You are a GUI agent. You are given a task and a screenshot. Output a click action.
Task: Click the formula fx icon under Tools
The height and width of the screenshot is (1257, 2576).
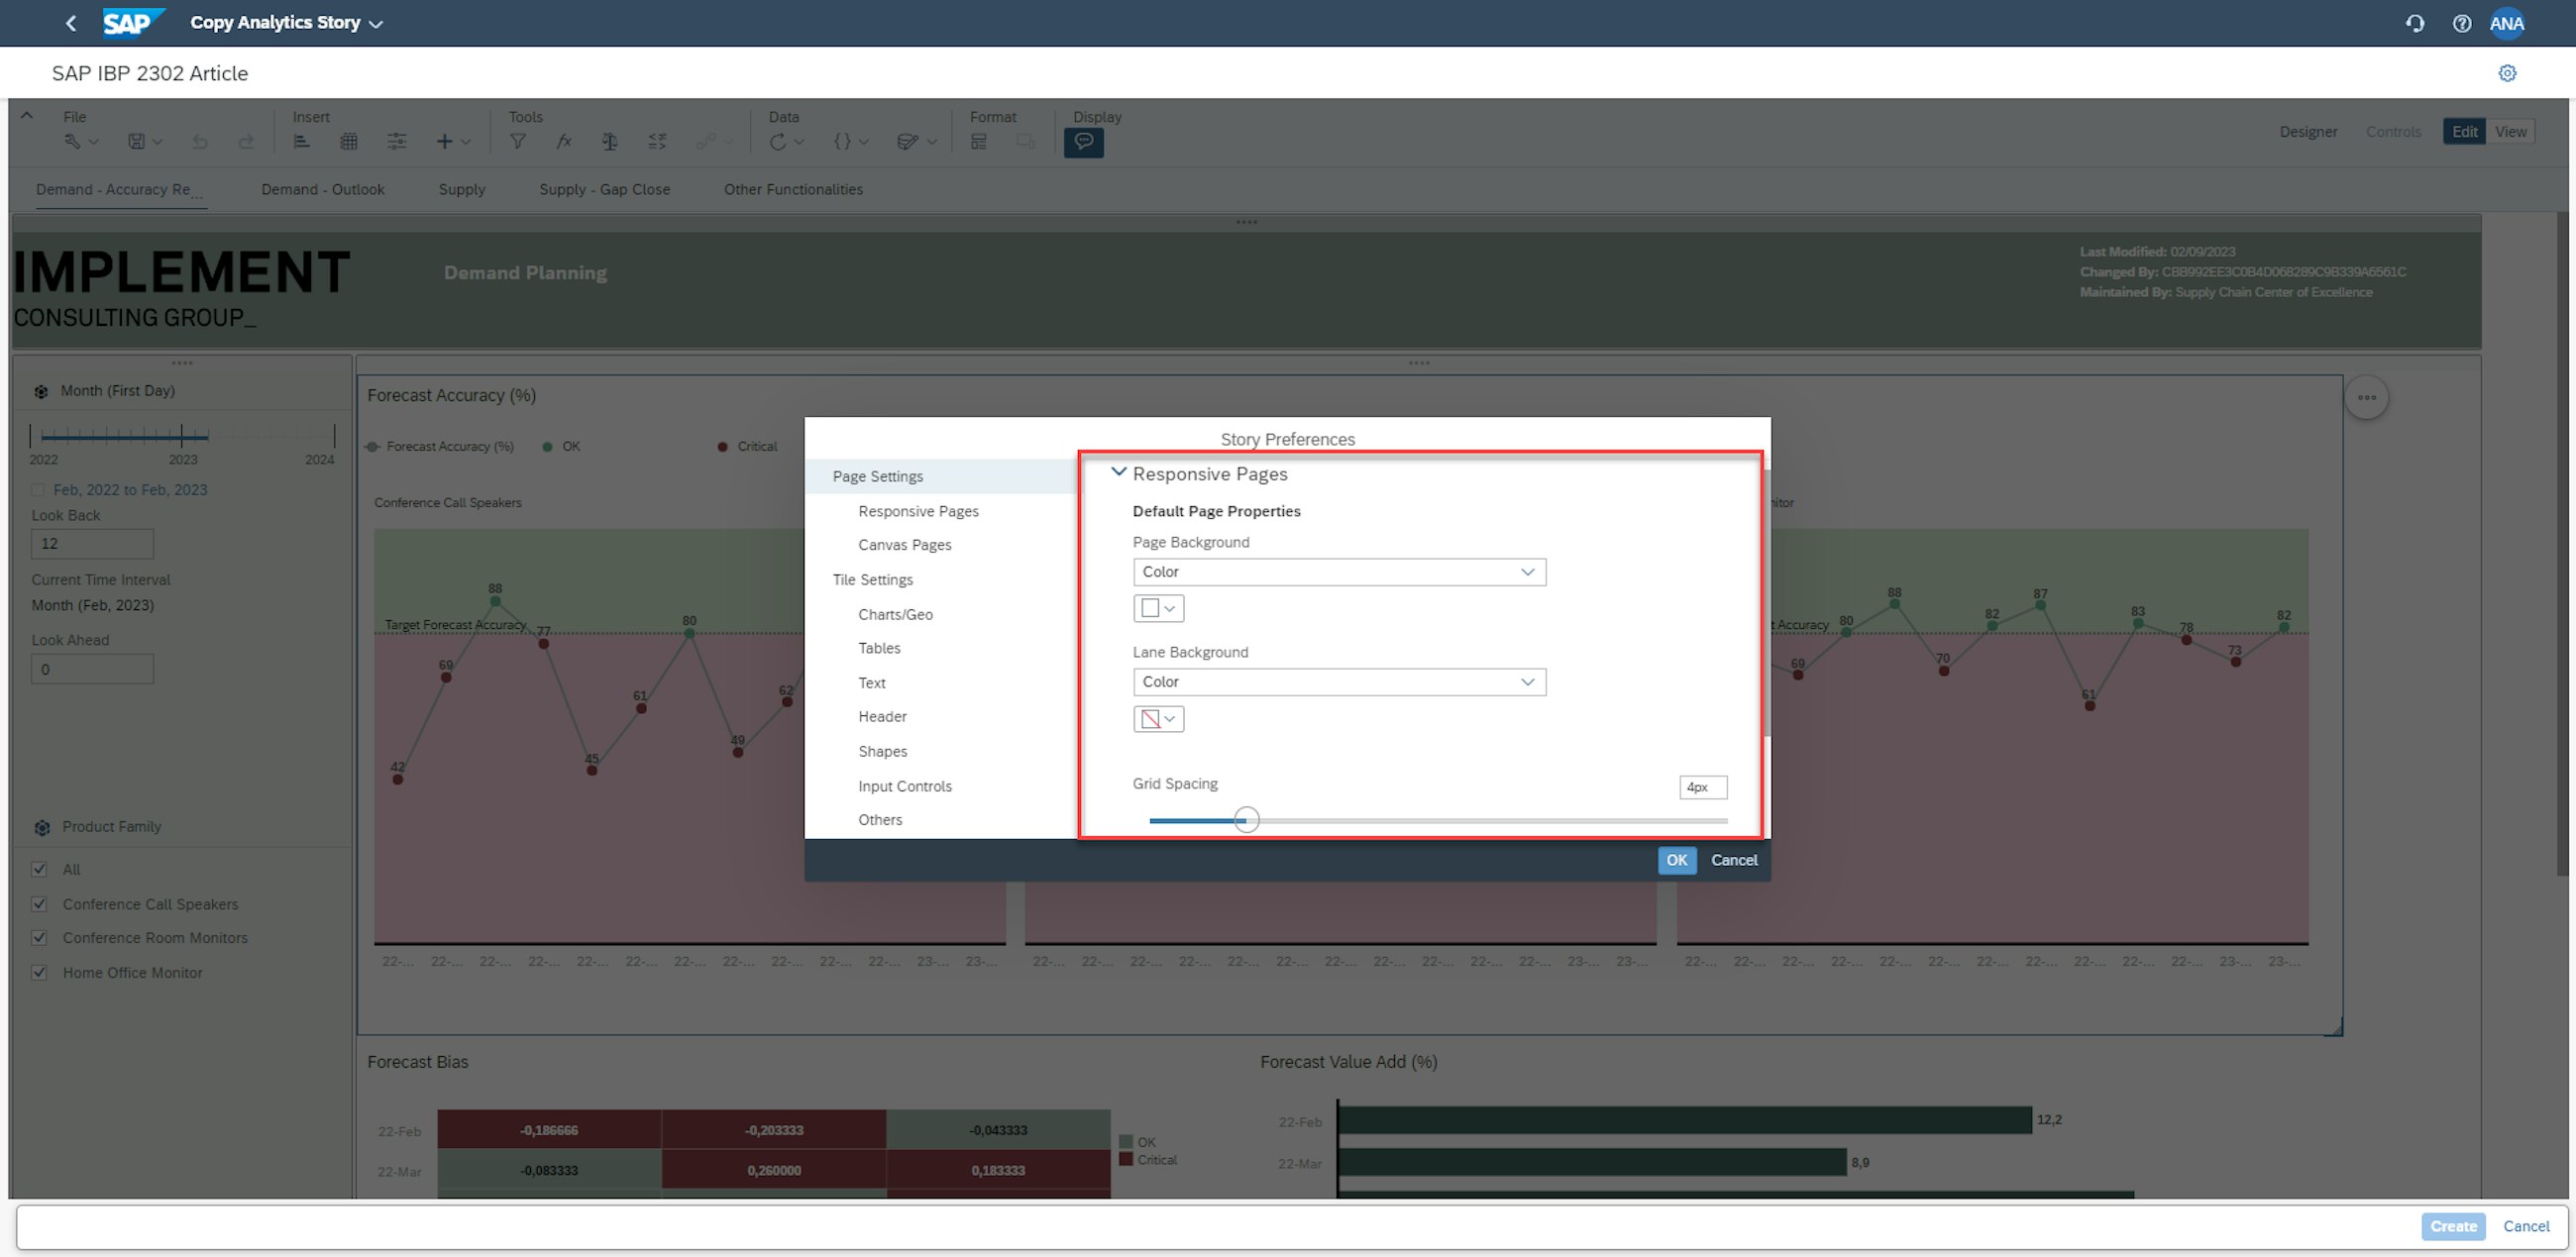click(x=564, y=142)
